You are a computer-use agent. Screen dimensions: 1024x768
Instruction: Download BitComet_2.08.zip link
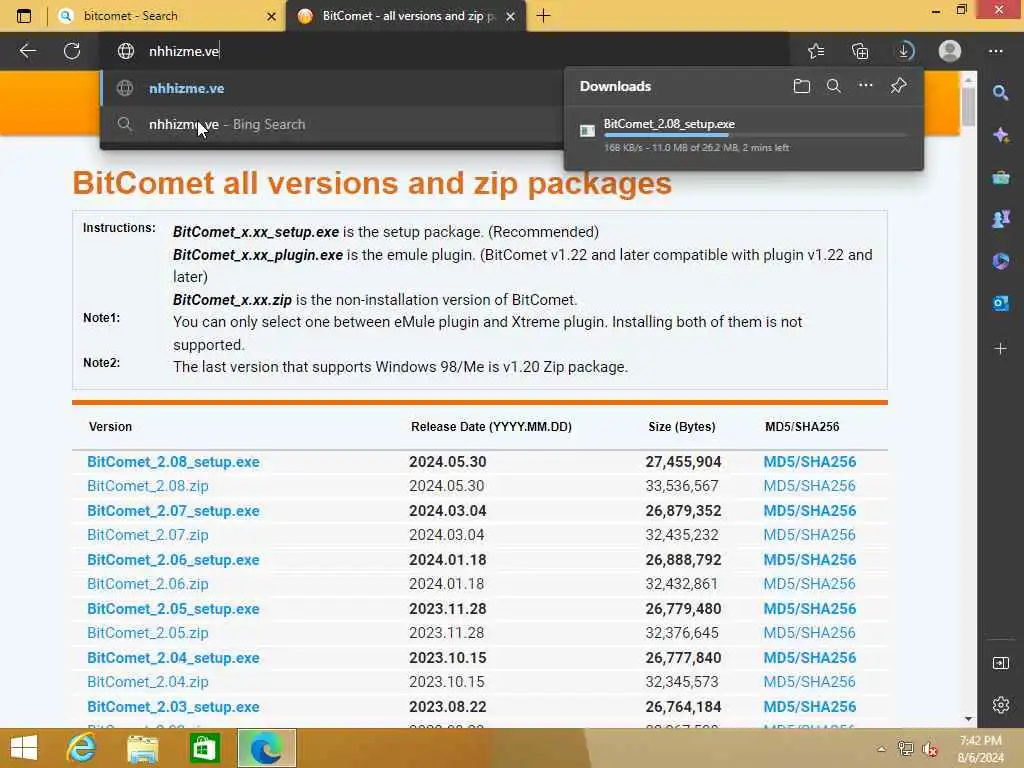[x=148, y=486]
